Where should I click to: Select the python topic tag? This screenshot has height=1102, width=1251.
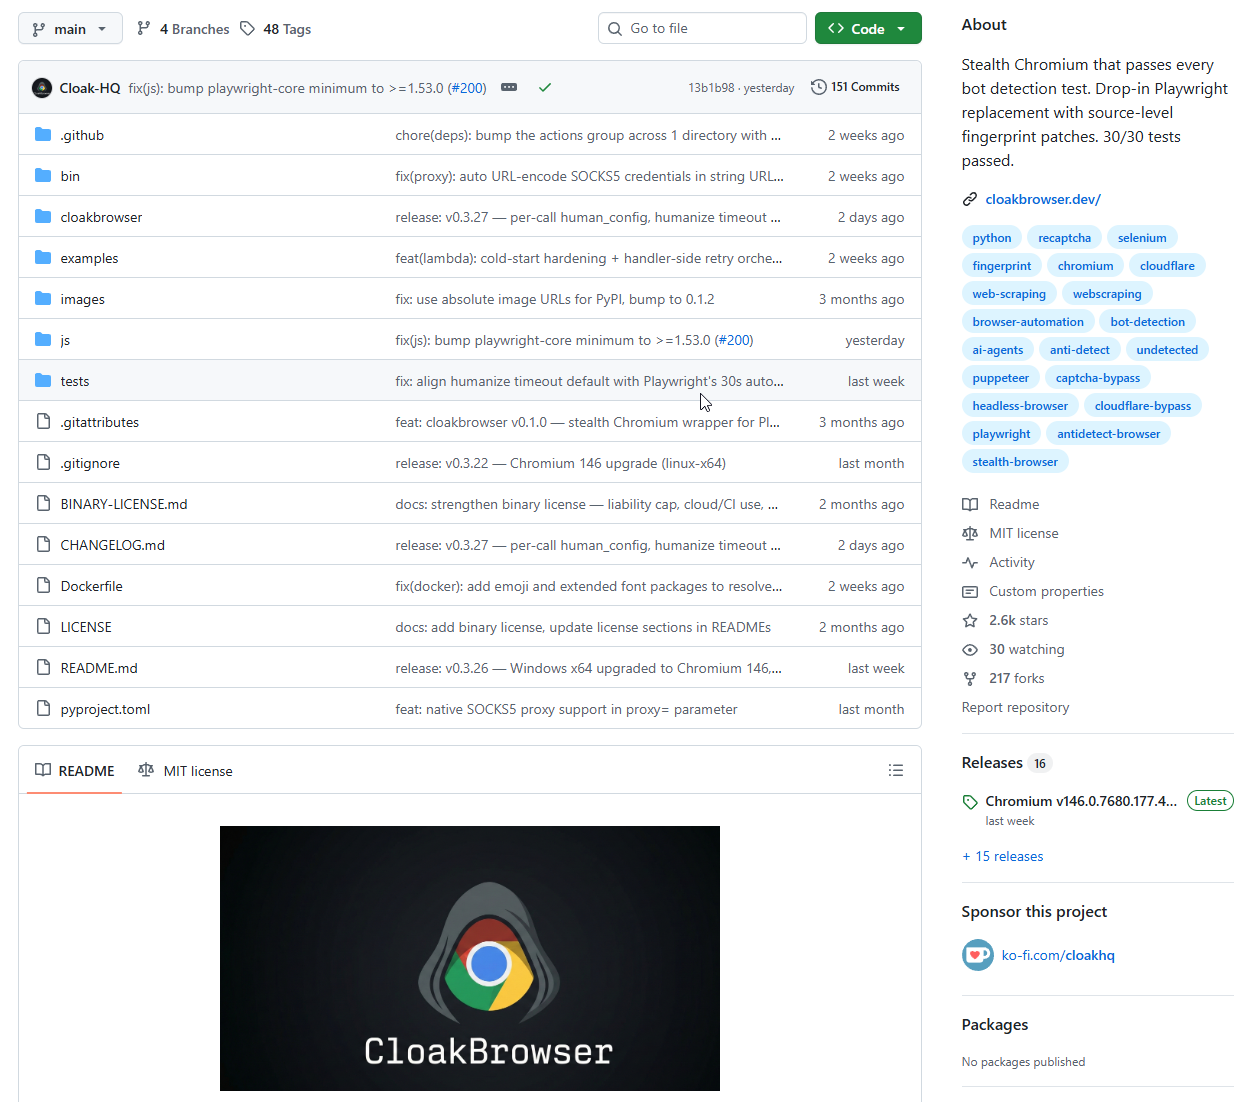coord(992,238)
